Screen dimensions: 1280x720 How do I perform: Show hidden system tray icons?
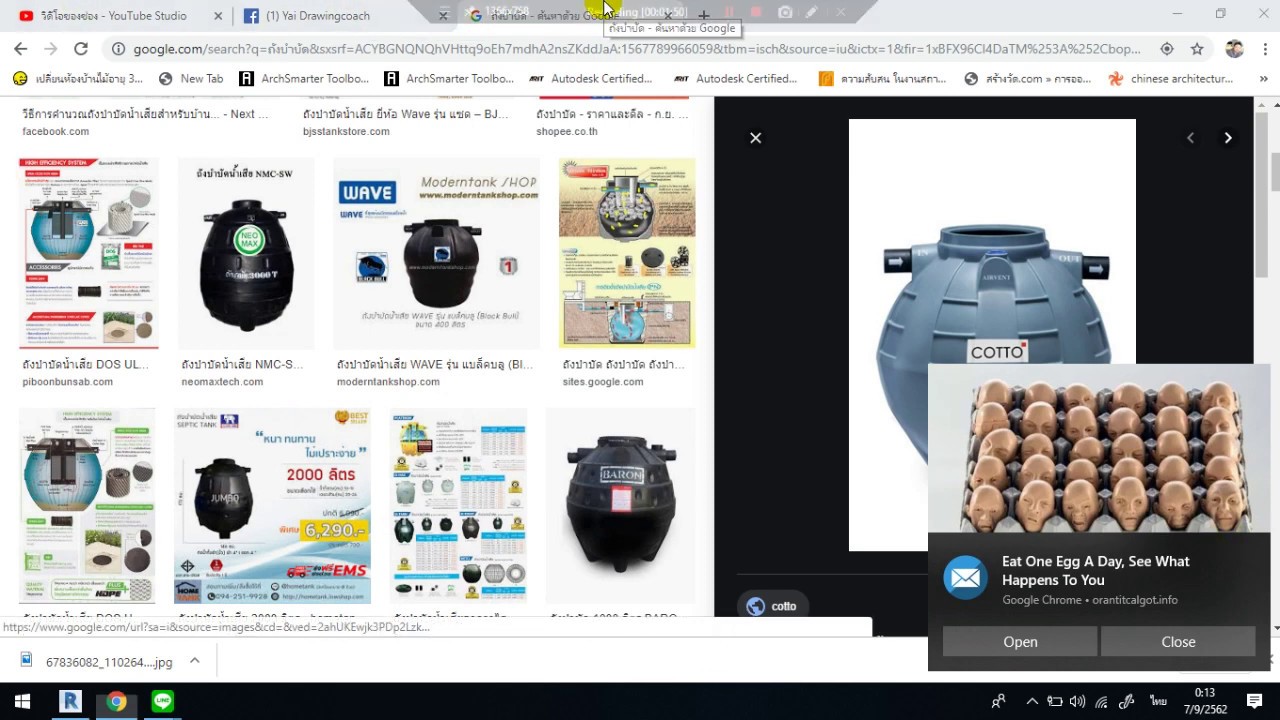pyautogui.click(x=1032, y=701)
